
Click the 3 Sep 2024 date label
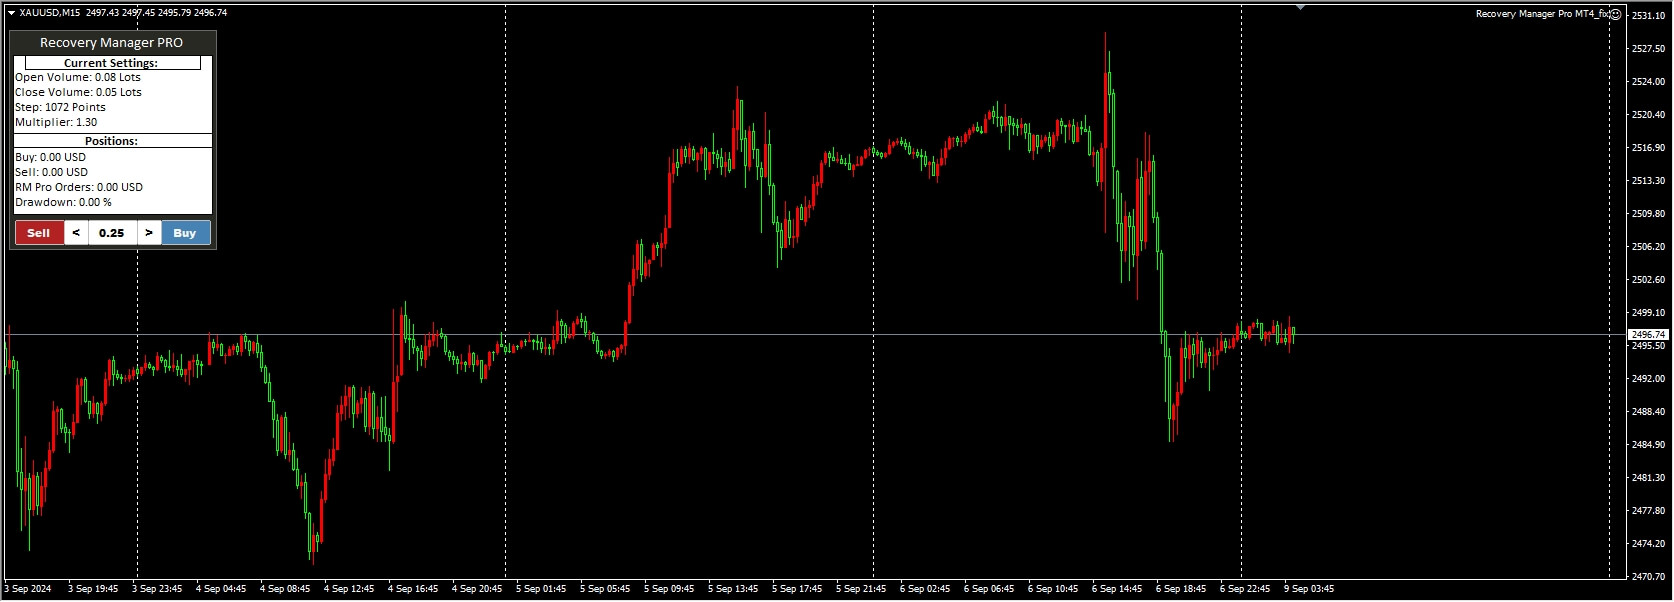click(x=28, y=589)
